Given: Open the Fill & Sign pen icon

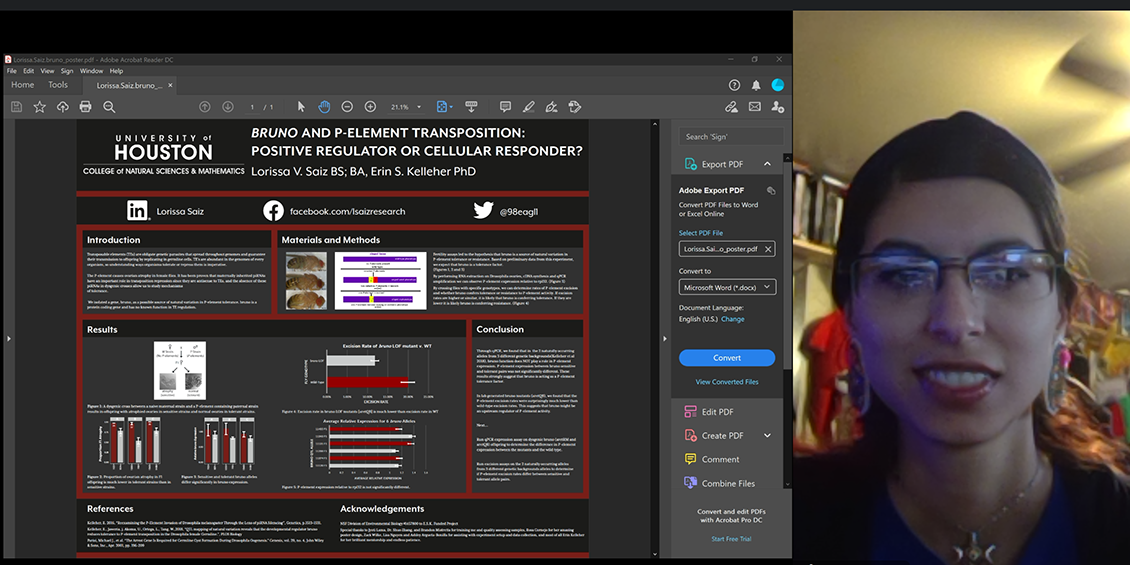Looking at the screenshot, I should click(x=551, y=107).
